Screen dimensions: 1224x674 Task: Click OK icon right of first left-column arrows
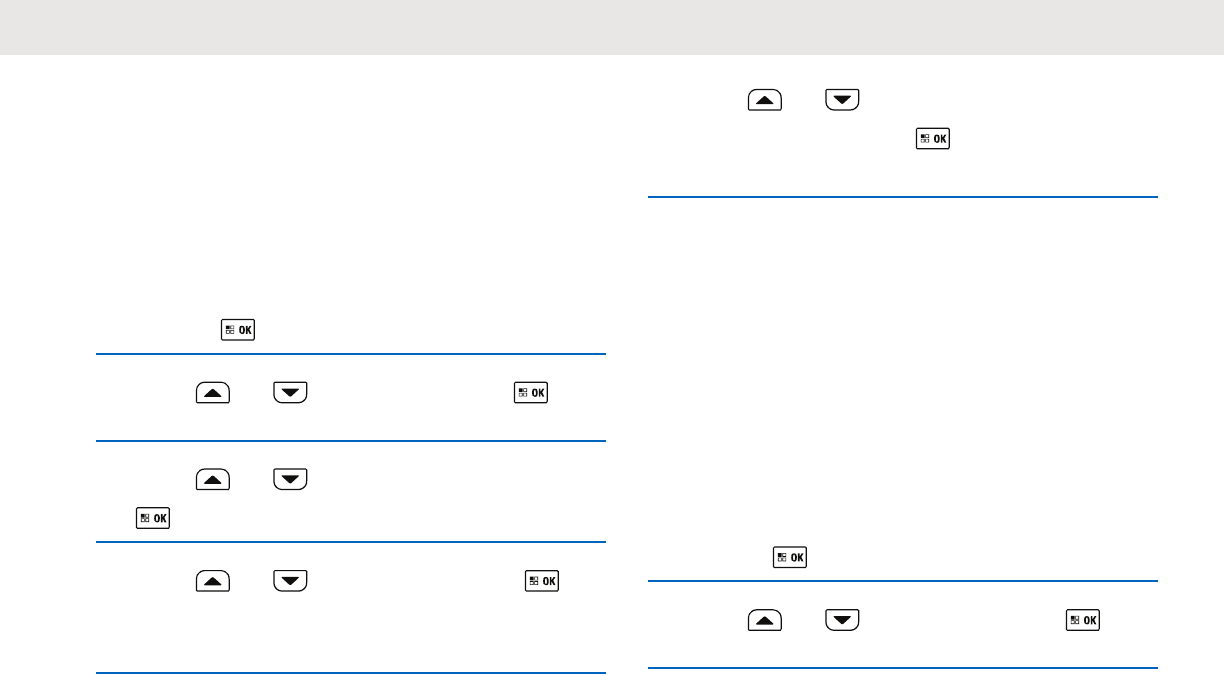[x=532, y=394]
